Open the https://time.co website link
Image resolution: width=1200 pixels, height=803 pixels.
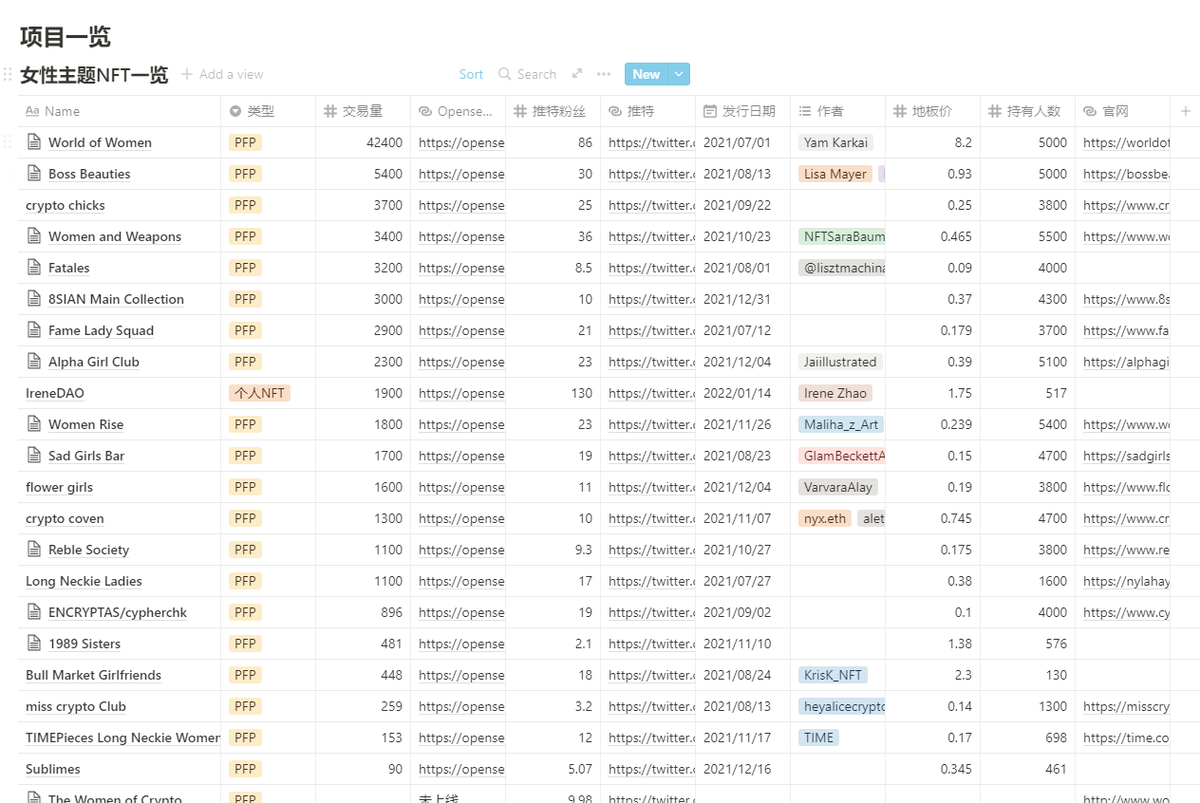1126,737
